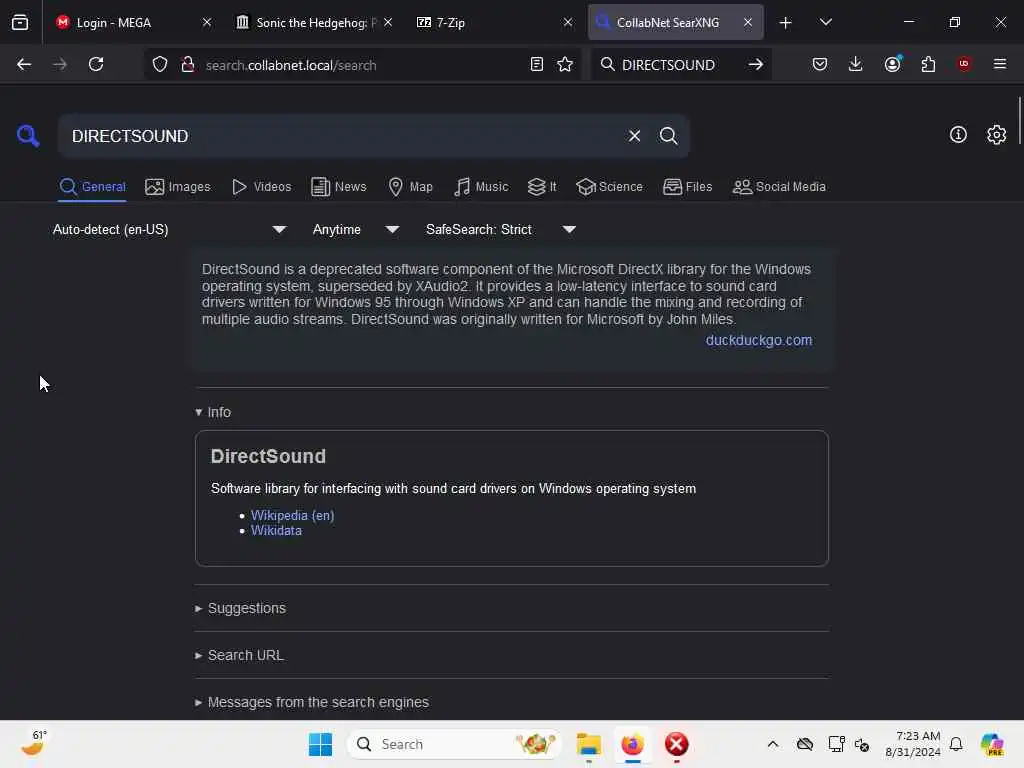This screenshot has height=768, width=1024.
Task: Open the Windows Start menu
Action: (x=320, y=744)
